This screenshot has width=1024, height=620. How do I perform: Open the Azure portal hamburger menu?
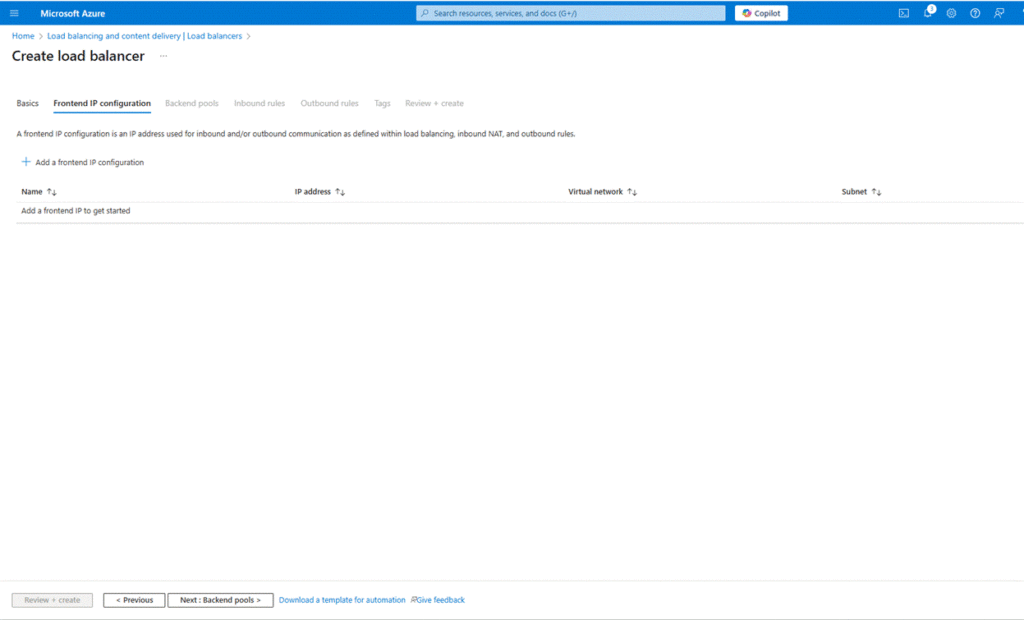coord(14,13)
